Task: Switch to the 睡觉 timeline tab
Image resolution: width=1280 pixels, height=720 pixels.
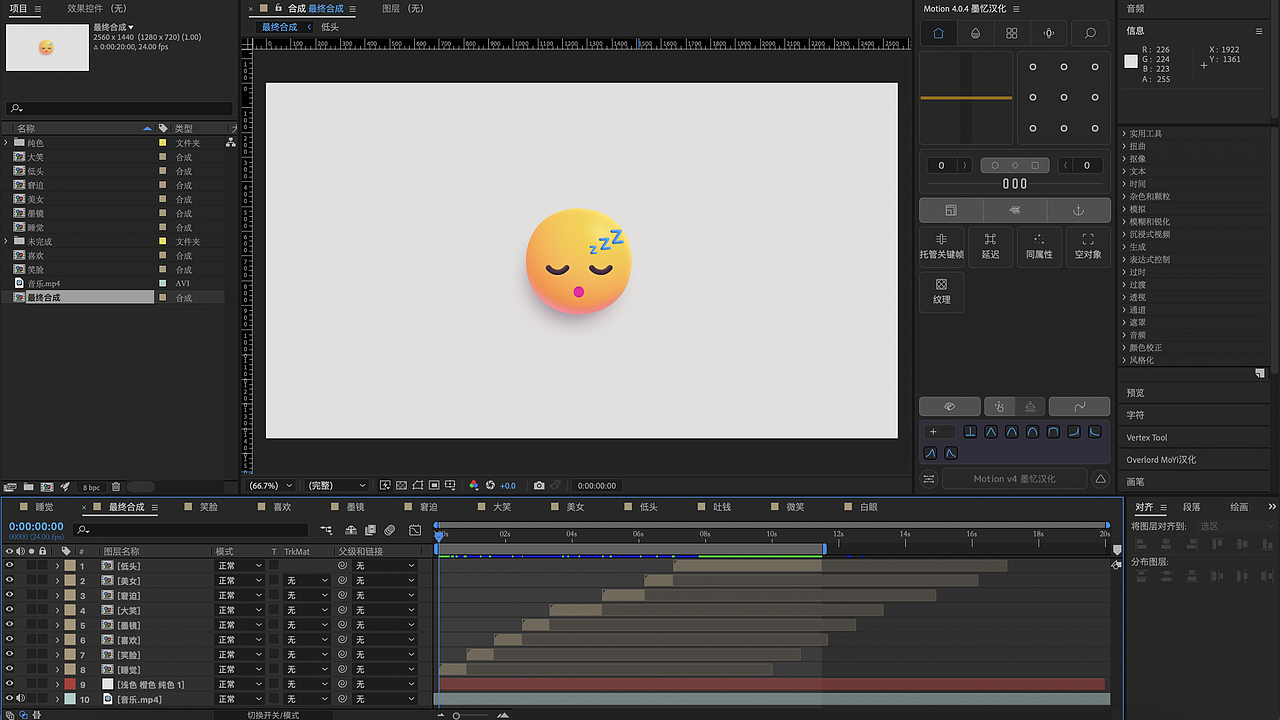Action: click(45, 507)
